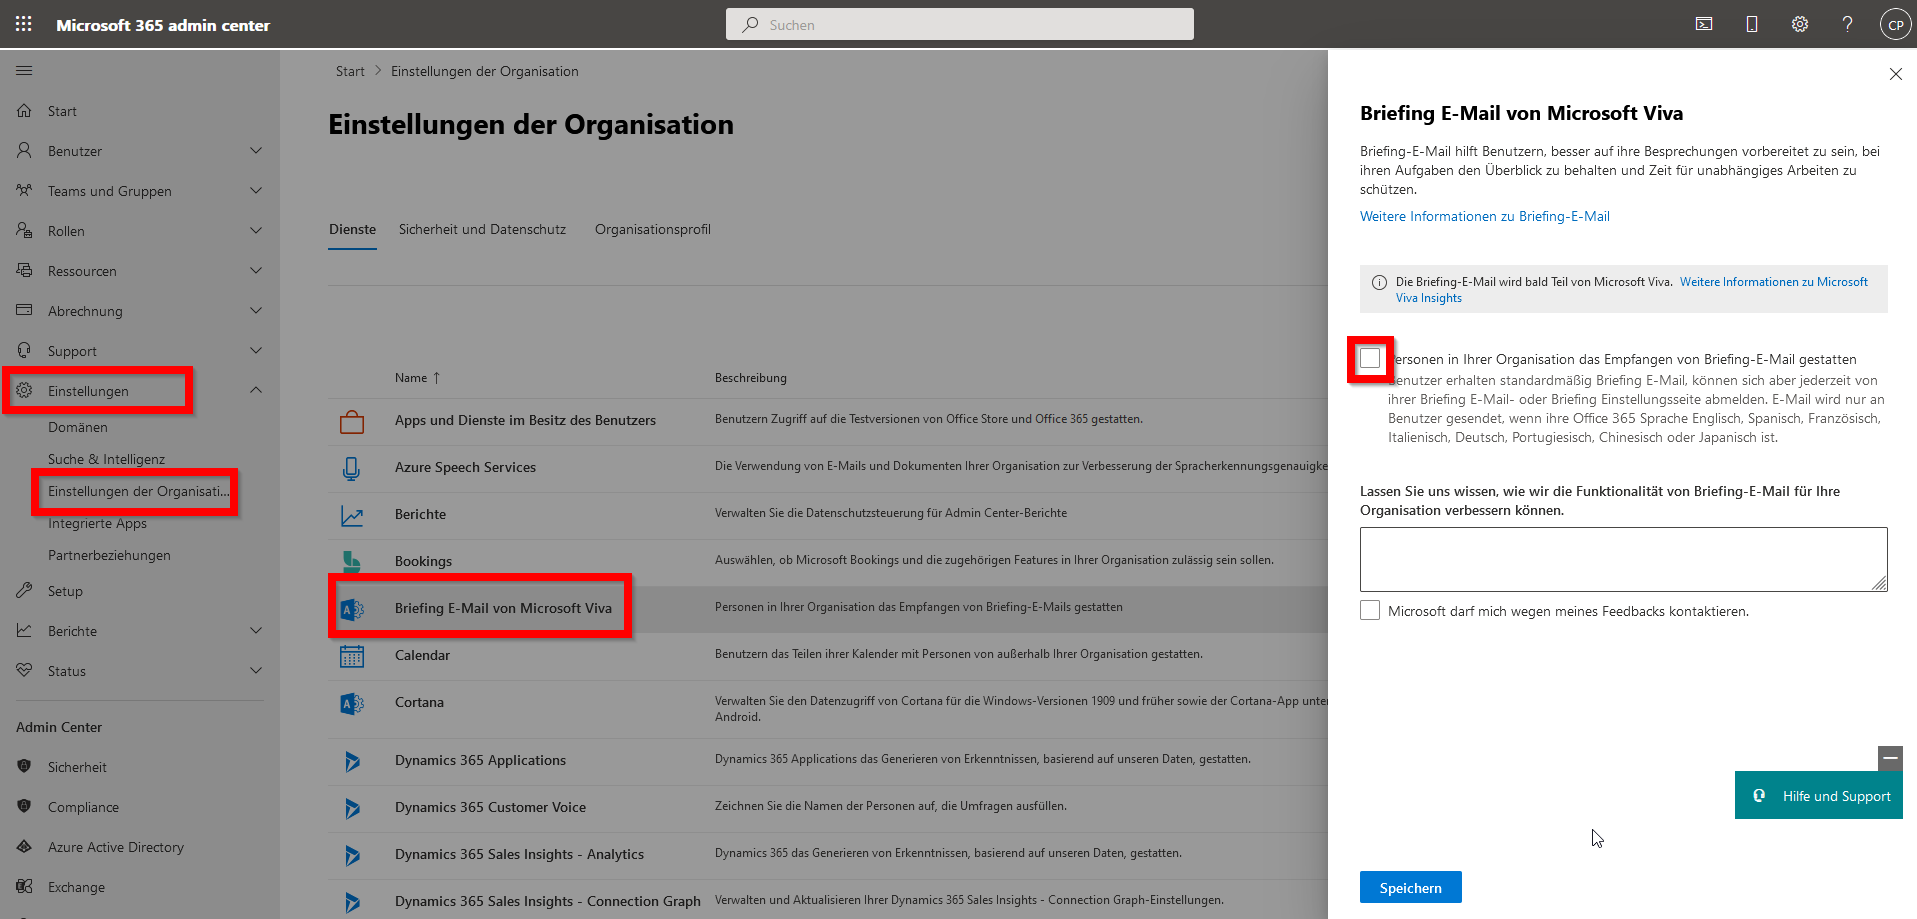
Task: Close the Briefing E-Mail panel
Action: click(1895, 74)
